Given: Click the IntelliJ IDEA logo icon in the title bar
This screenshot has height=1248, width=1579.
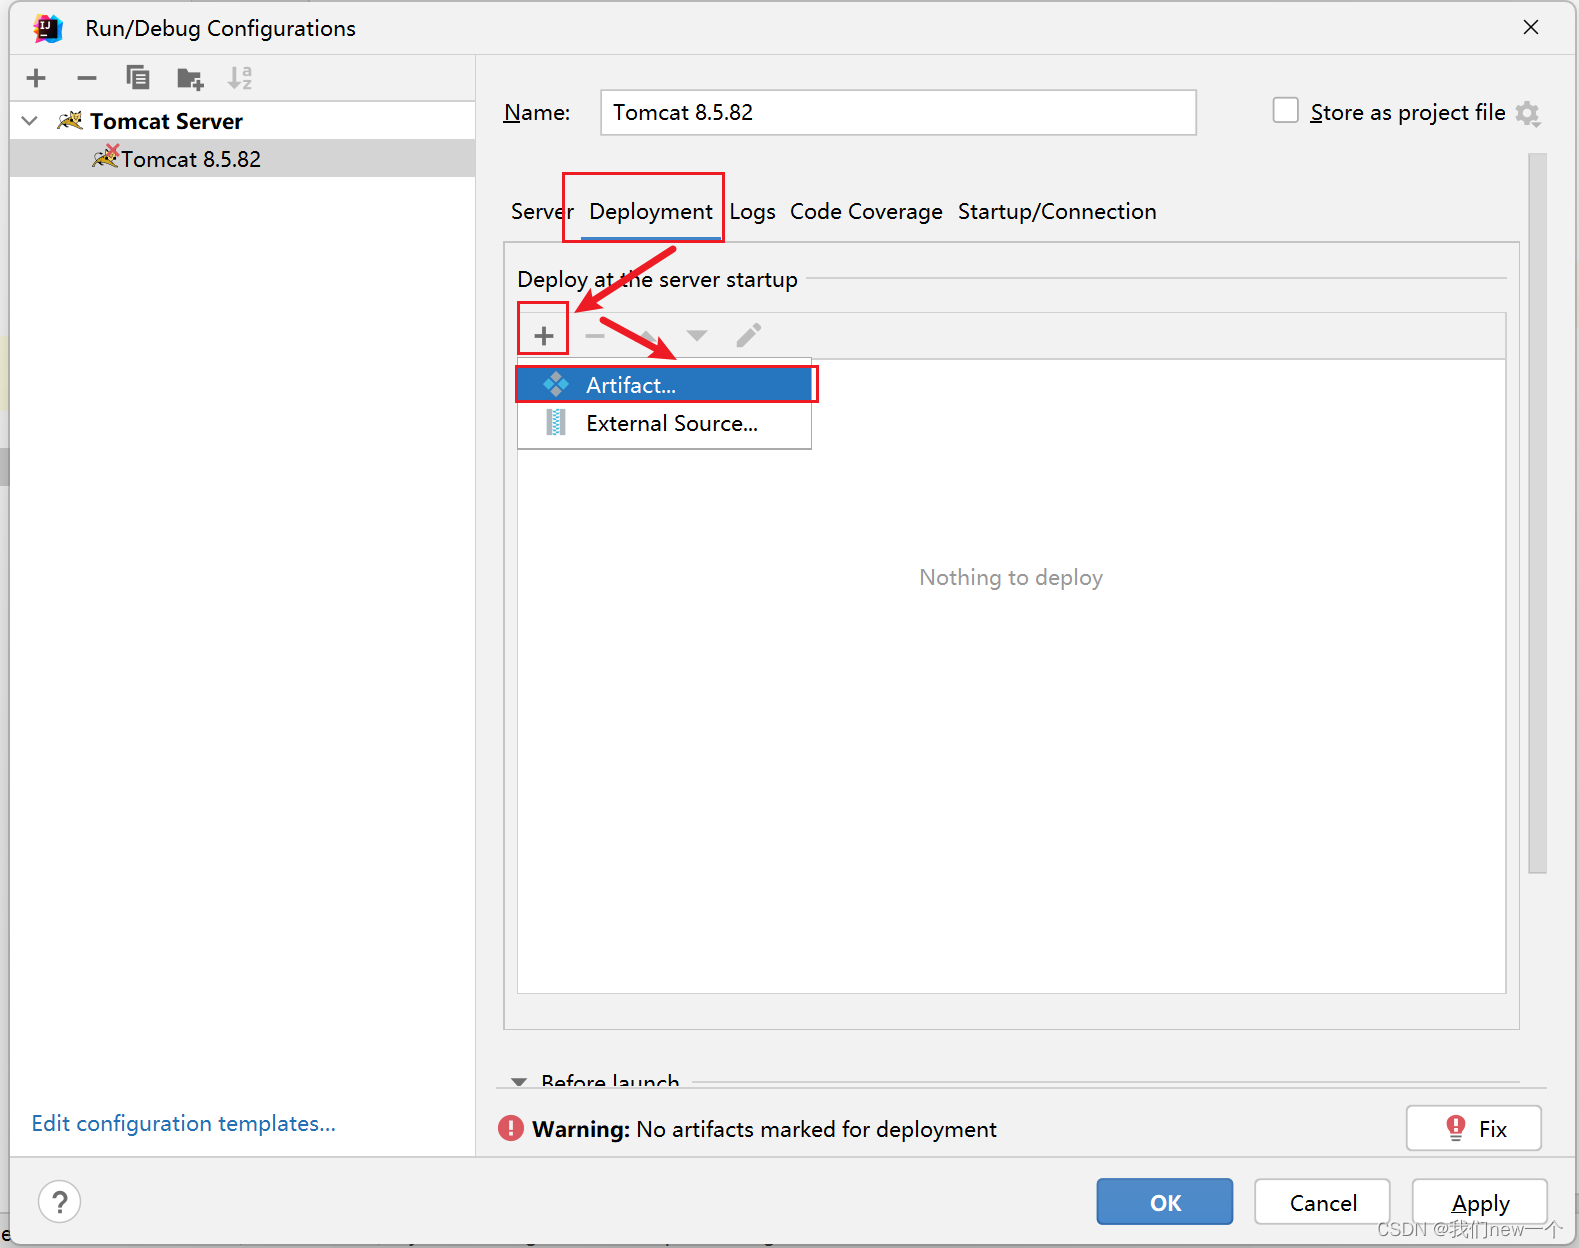Looking at the screenshot, I should [x=48, y=28].
